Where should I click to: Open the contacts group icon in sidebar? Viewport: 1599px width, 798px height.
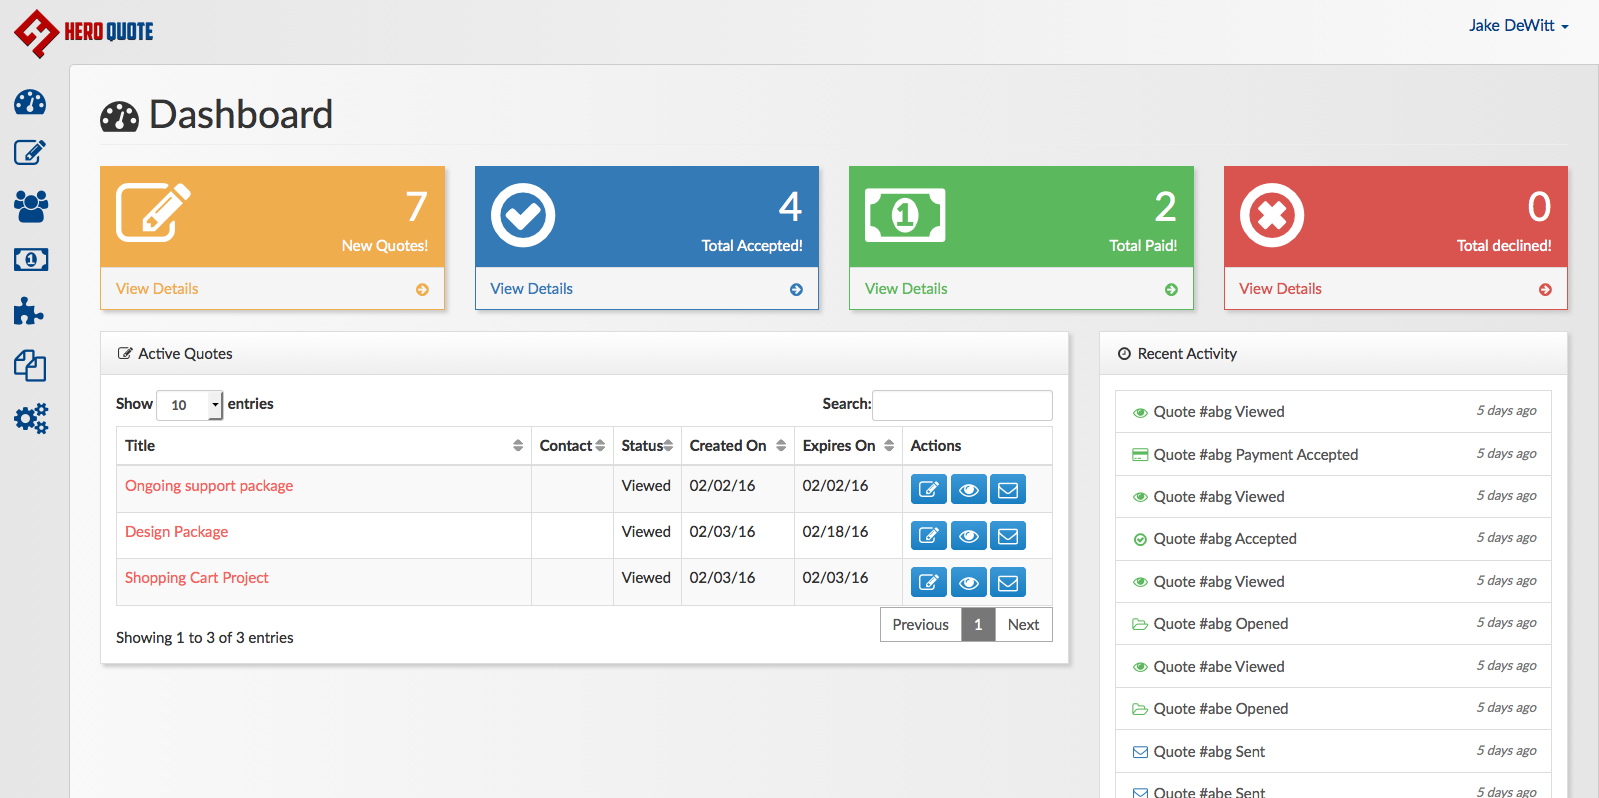coord(31,206)
